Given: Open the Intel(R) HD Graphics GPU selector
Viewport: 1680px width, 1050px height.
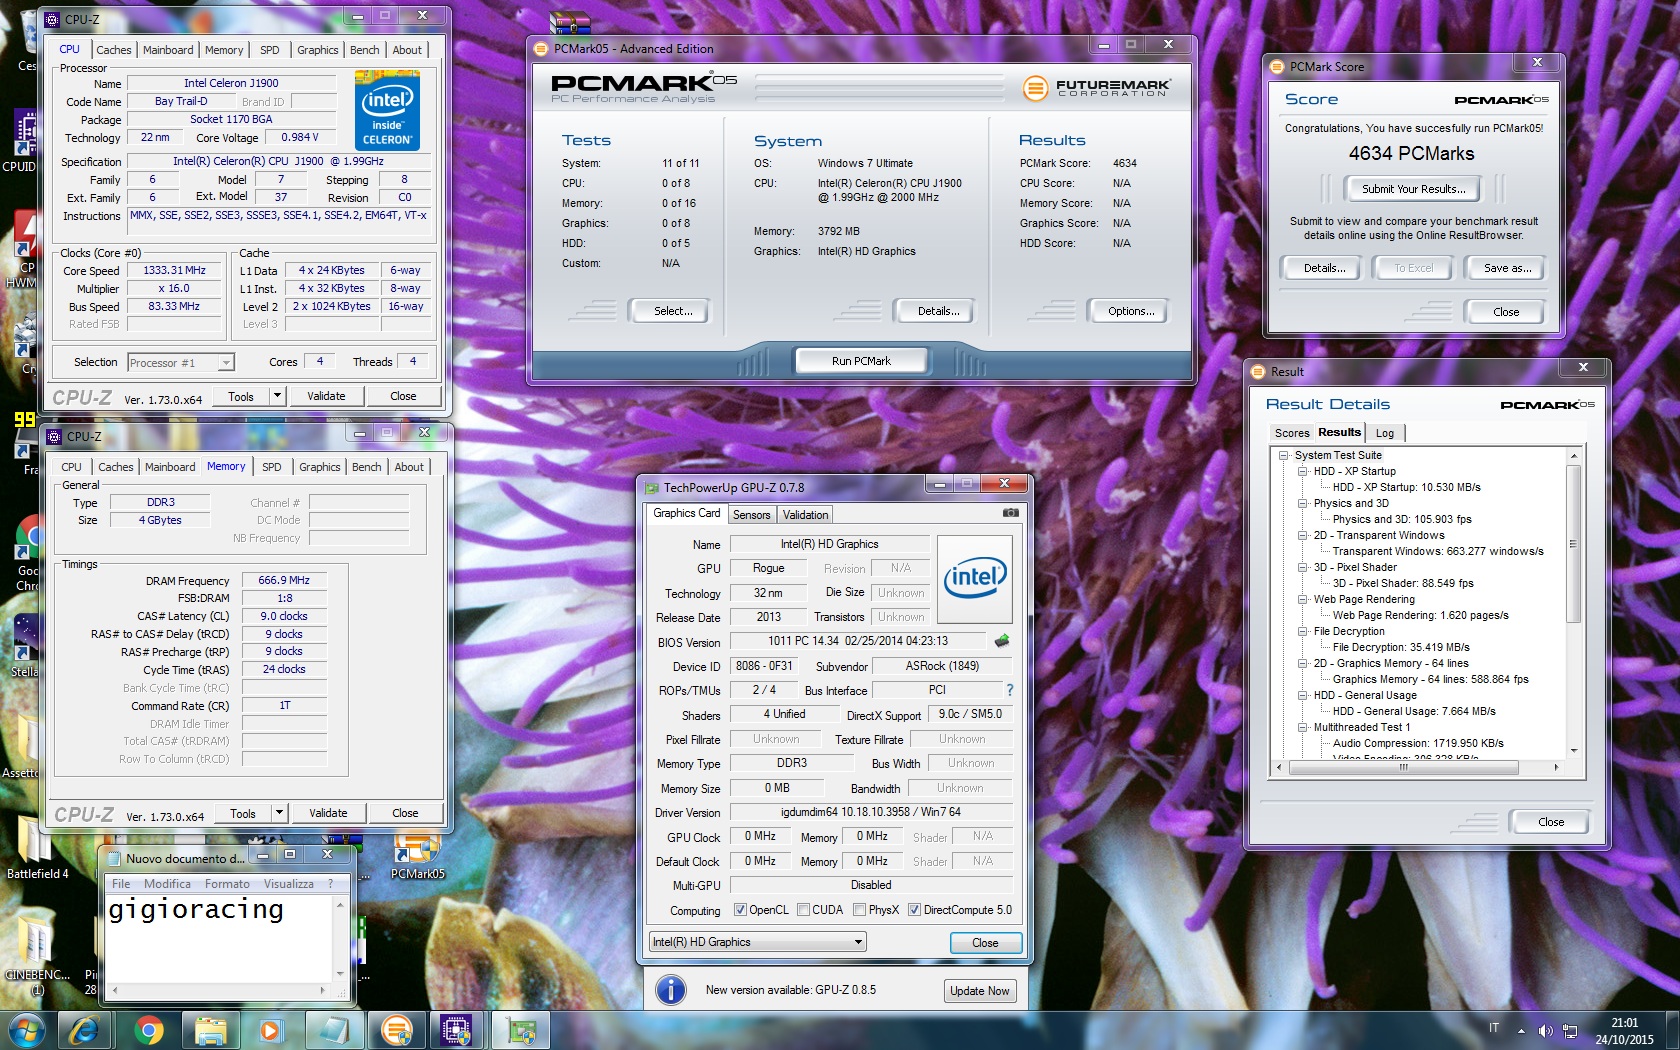Looking at the screenshot, I should [757, 942].
